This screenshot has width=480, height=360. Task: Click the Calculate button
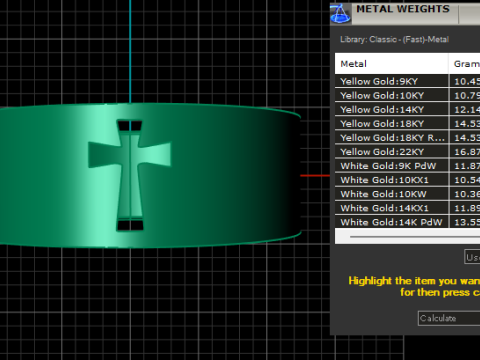(x=449, y=318)
